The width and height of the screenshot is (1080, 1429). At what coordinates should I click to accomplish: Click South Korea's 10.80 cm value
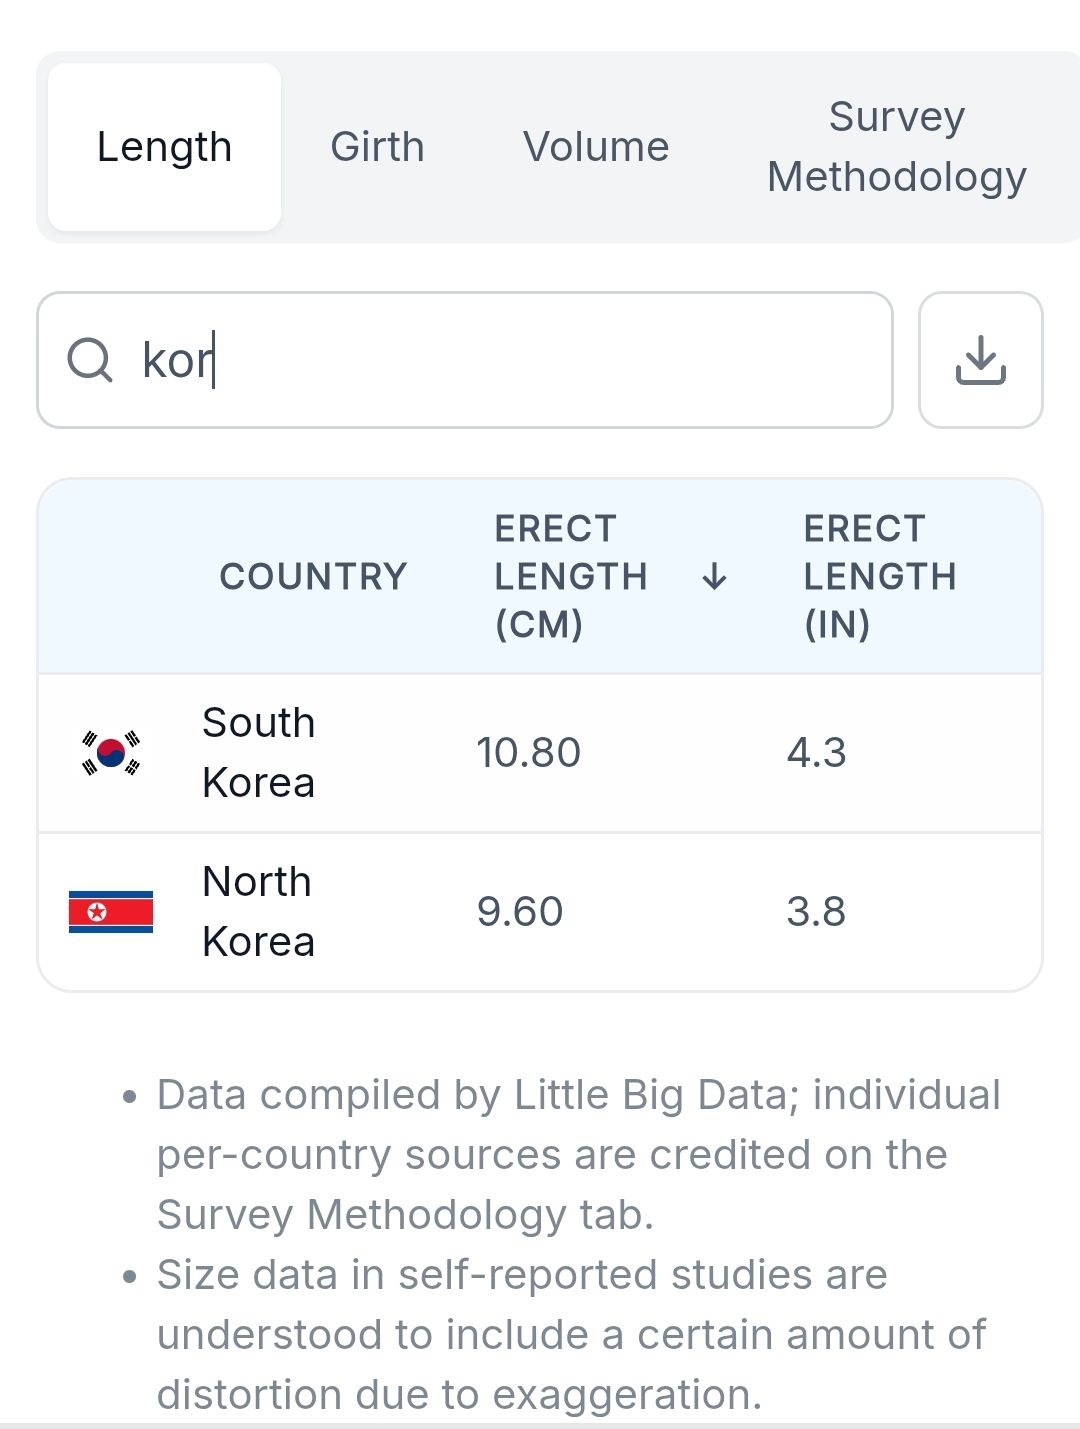click(x=528, y=753)
